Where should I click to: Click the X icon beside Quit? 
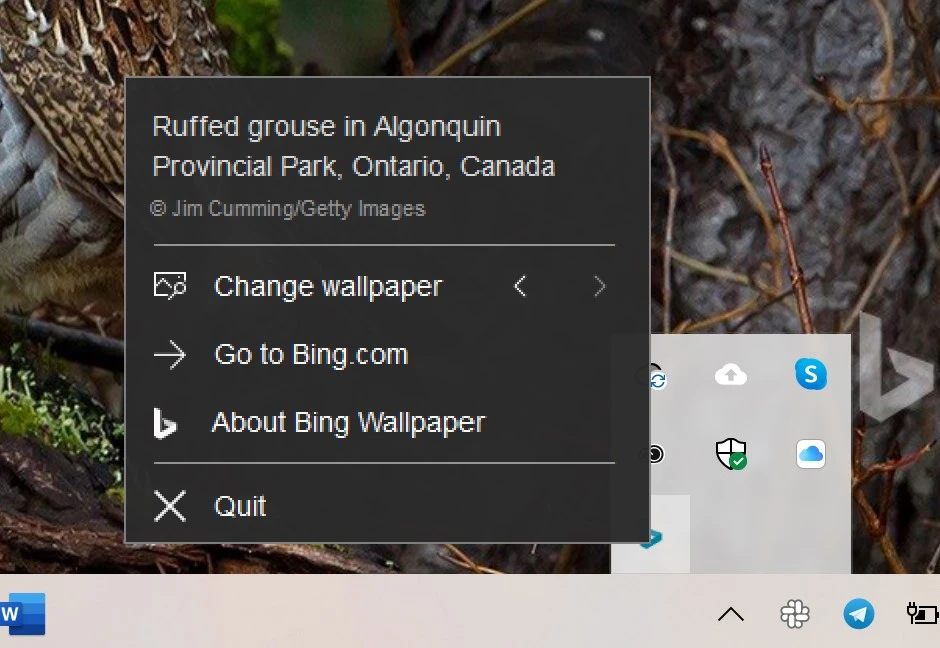(170, 507)
